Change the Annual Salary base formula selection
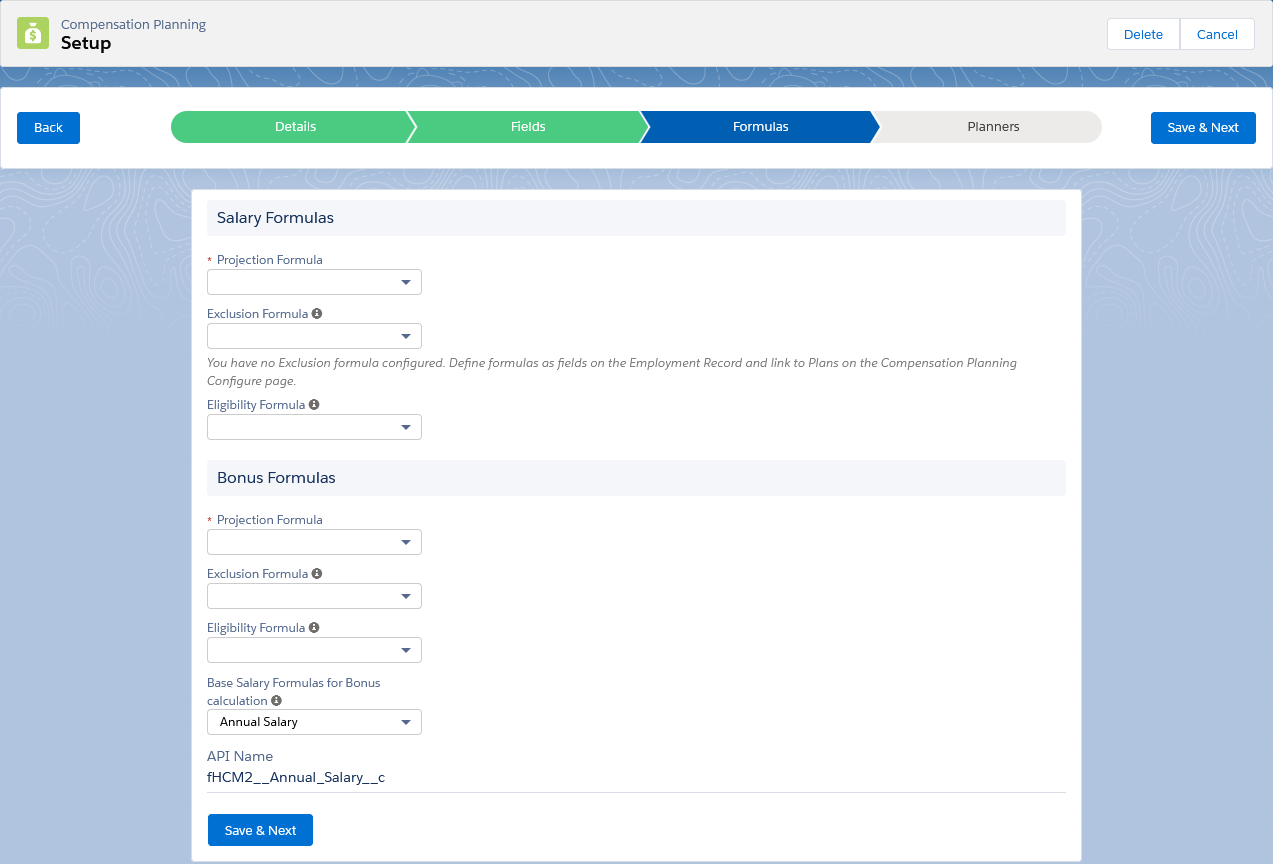The image size is (1273, 864). (x=314, y=722)
